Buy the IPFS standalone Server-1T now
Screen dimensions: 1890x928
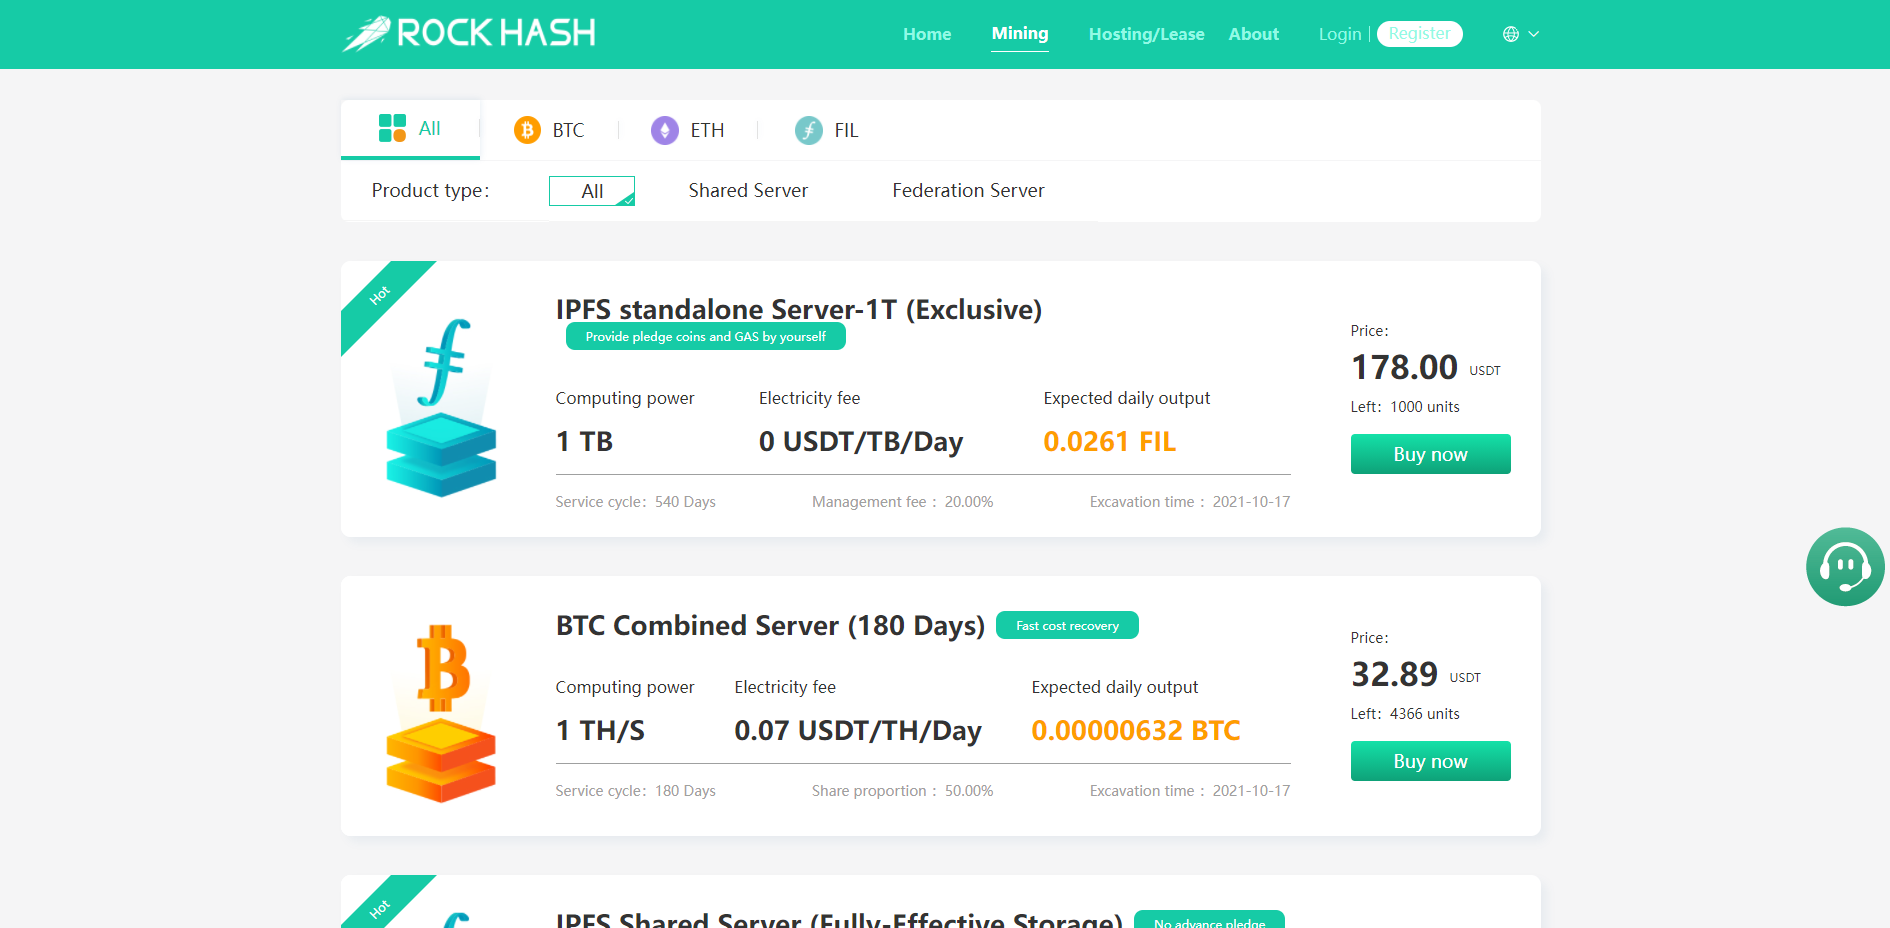tap(1430, 454)
